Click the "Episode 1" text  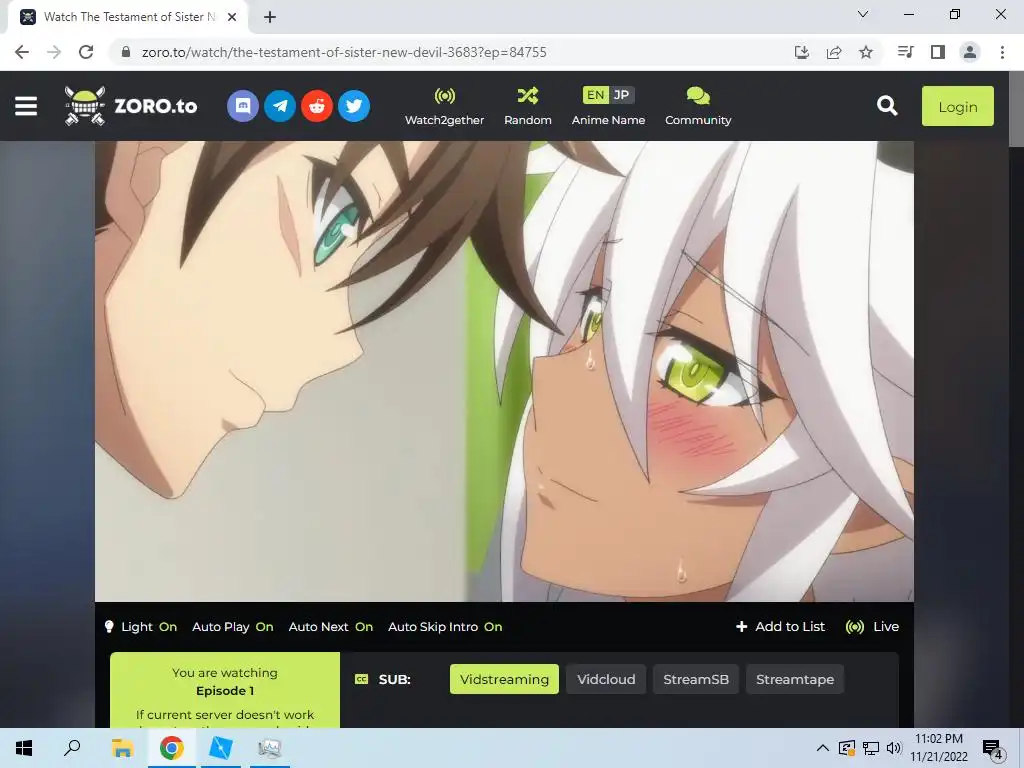coord(225,691)
